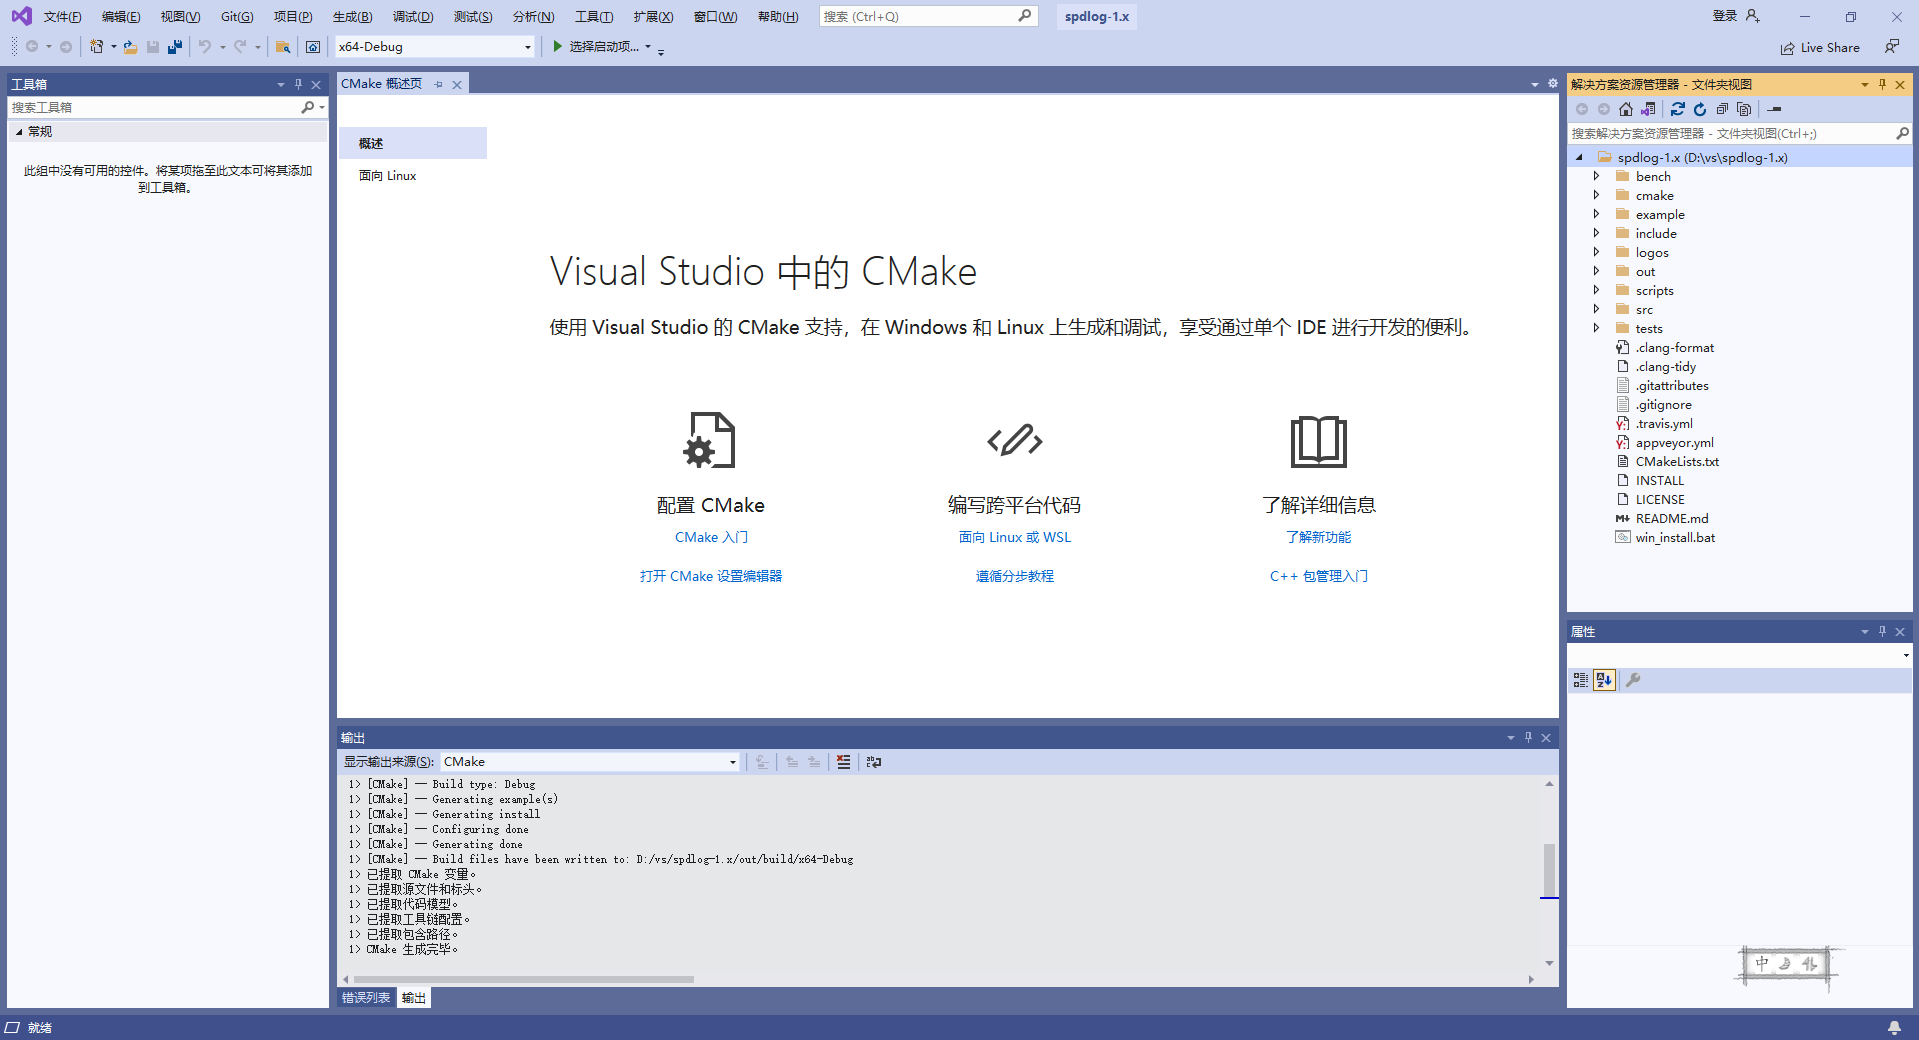This screenshot has height=1040, width=1919.
Task: Open the Debug (调试) menu
Action: pos(413,17)
